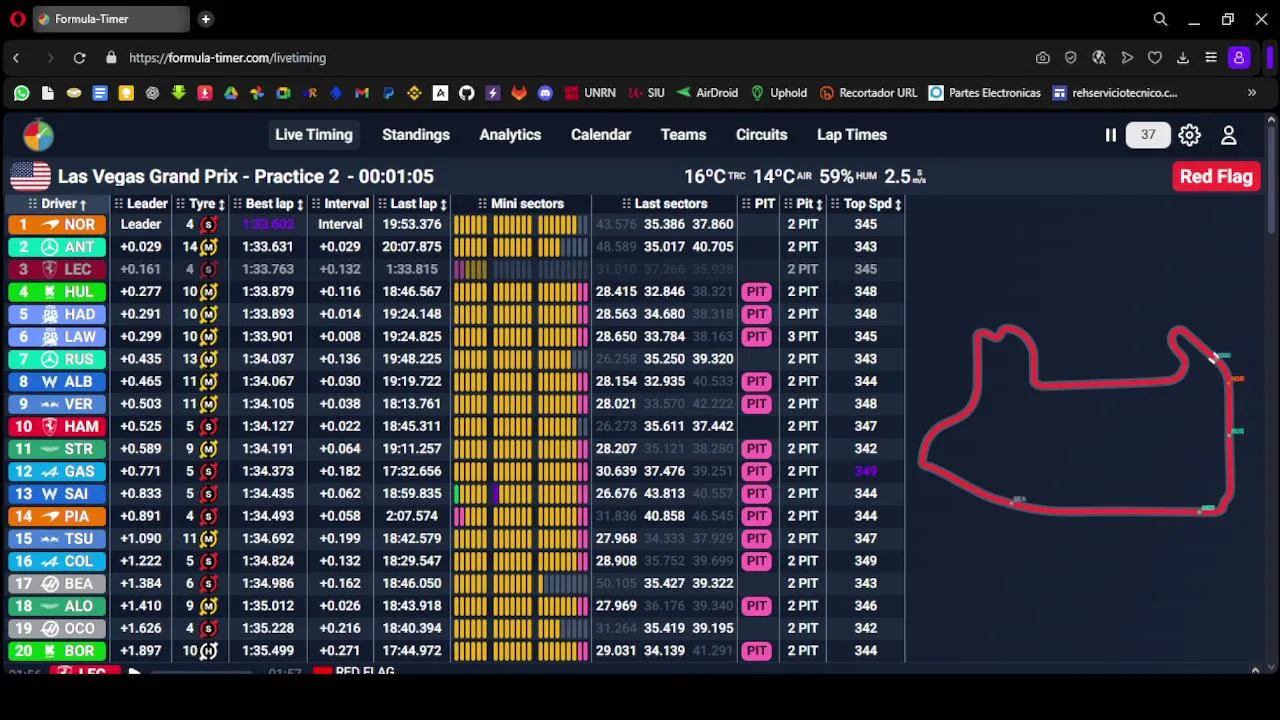Open the Google Photos pinwheel bookmark
This screenshot has width=1280, height=720.
coord(257,93)
